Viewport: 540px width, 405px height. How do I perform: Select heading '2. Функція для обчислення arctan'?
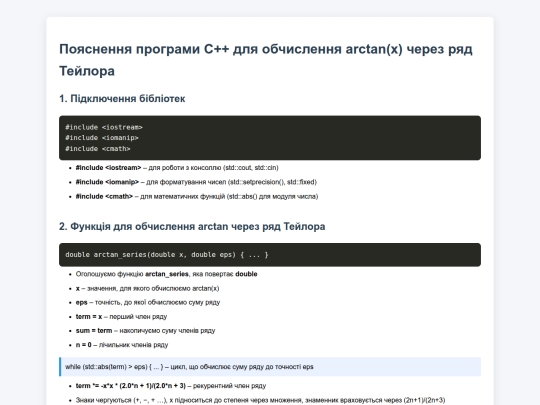coord(192,226)
